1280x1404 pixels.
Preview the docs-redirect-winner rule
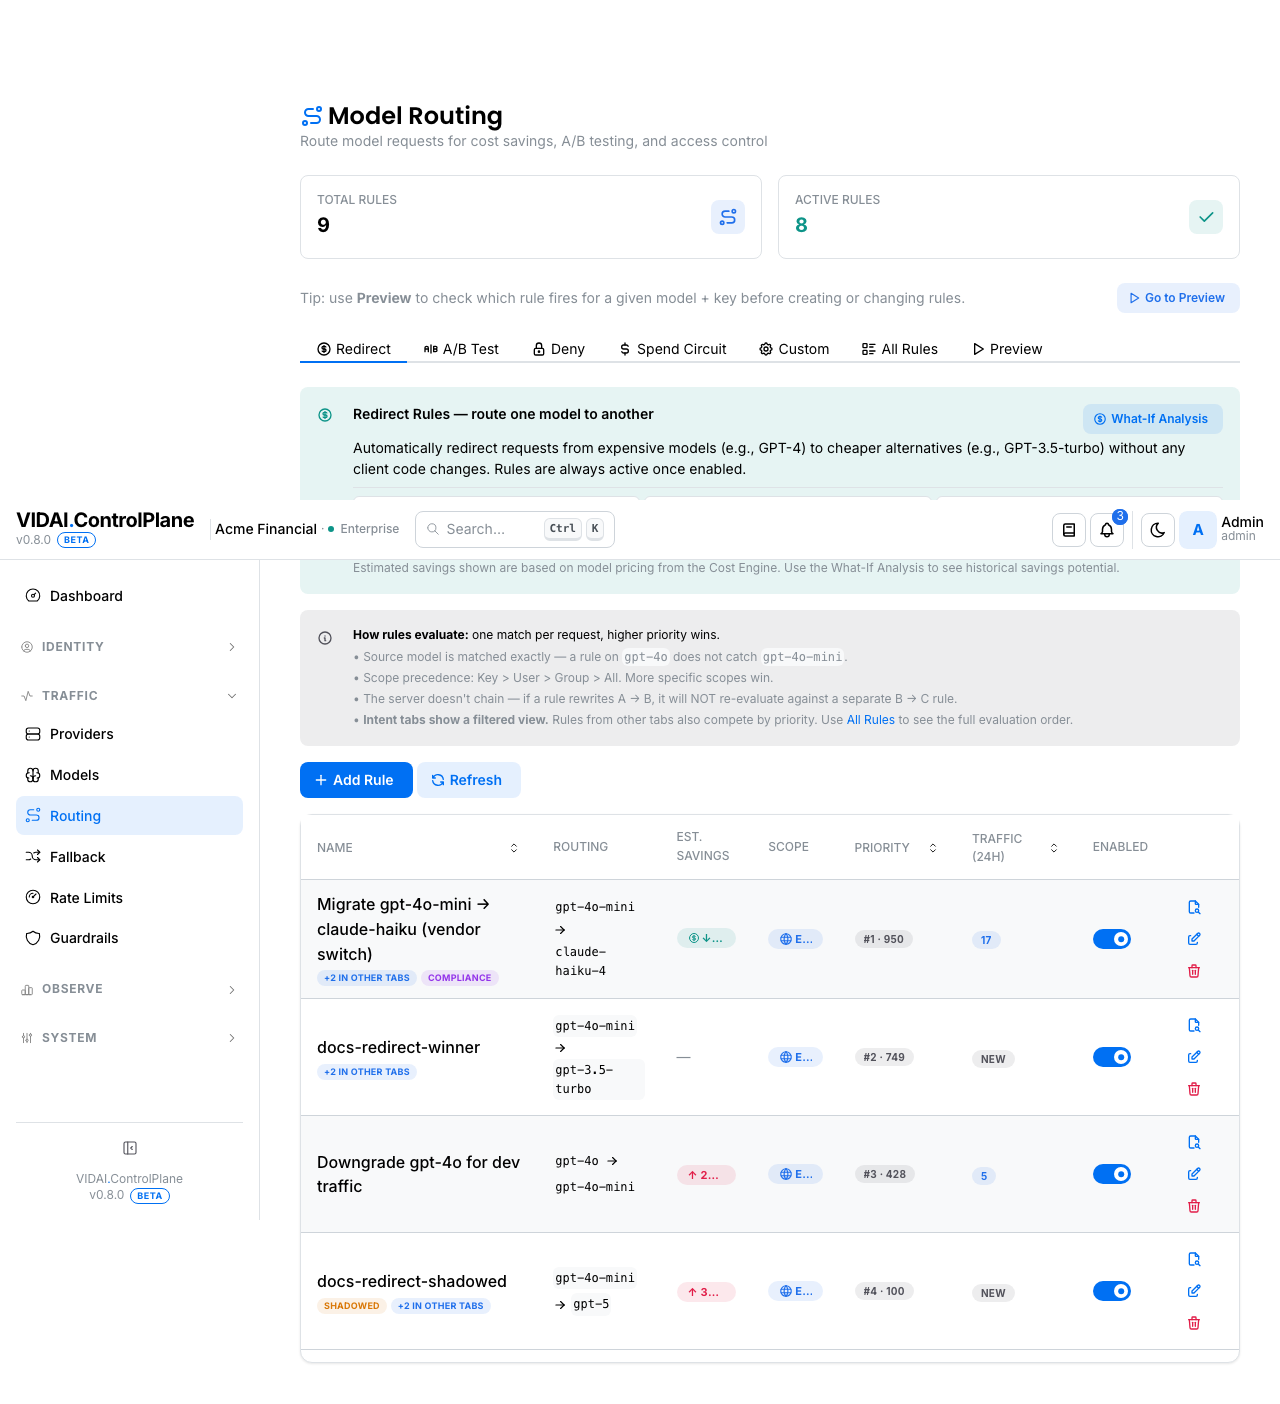pos(1194,1025)
